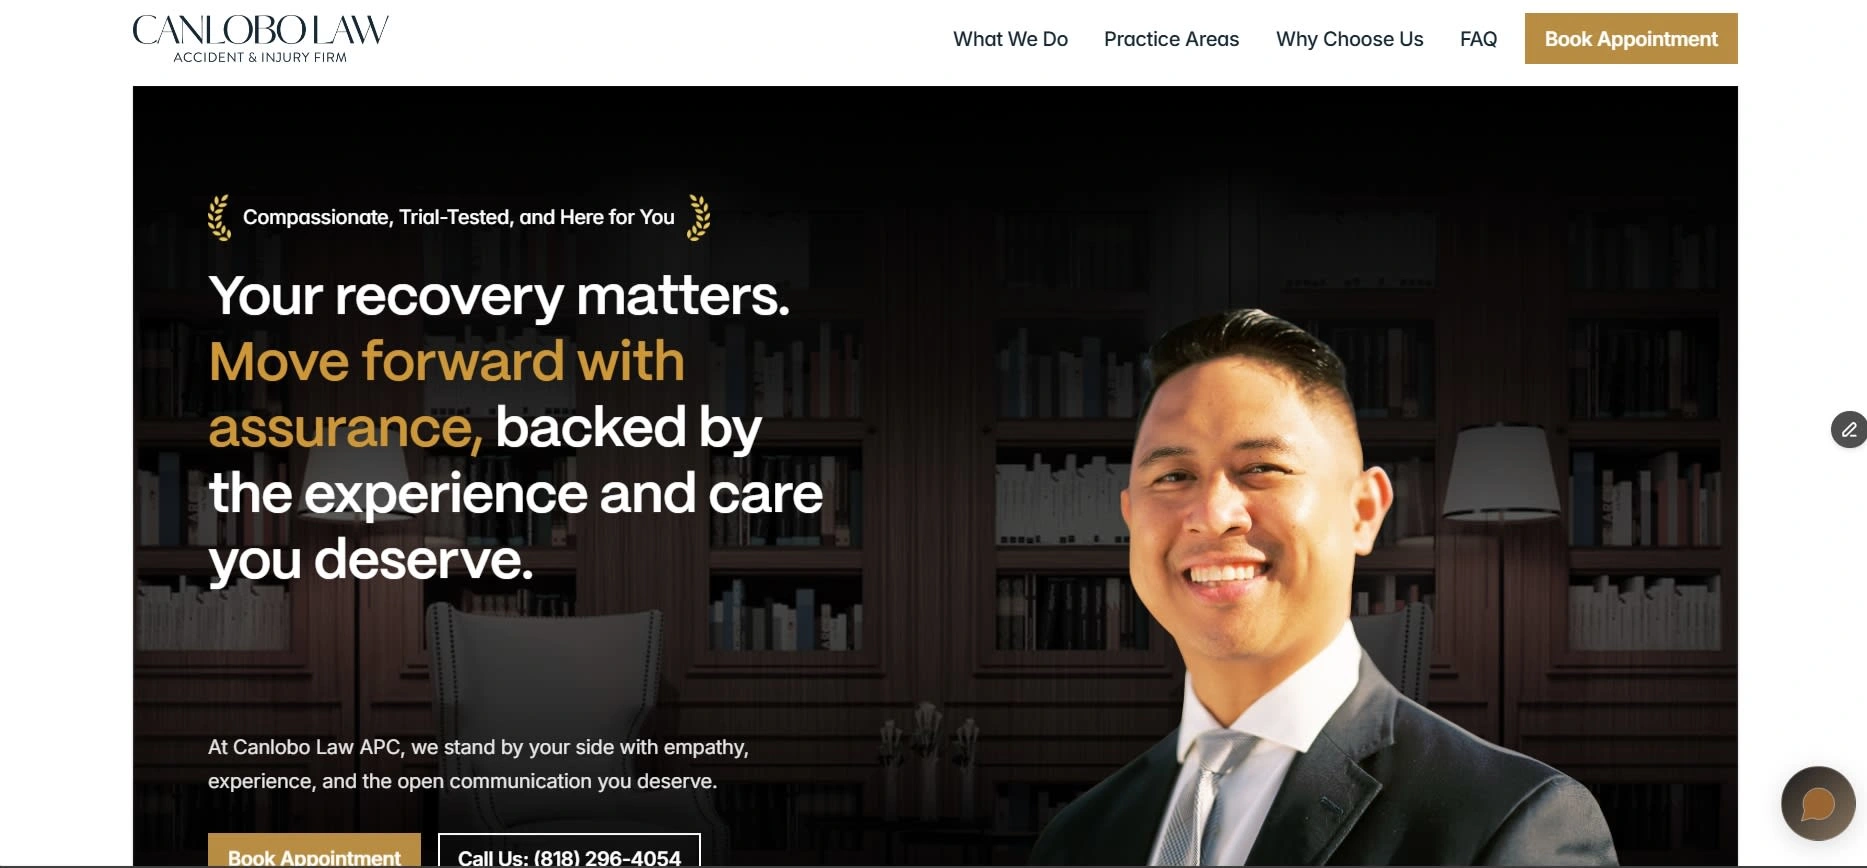Click the hero Book Appointment button
This screenshot has height=868, width=1867.
coord(314,851)
